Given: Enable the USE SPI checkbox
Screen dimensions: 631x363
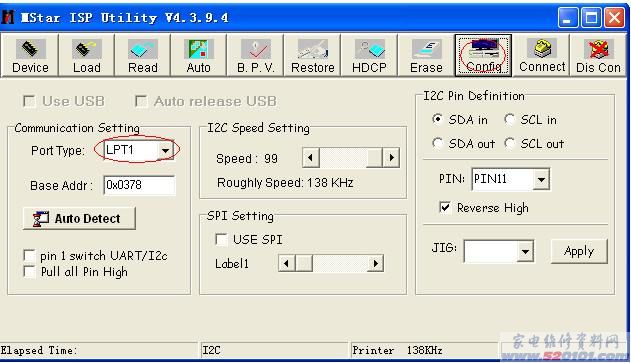Looking at the screenshot, I should 221,240.
